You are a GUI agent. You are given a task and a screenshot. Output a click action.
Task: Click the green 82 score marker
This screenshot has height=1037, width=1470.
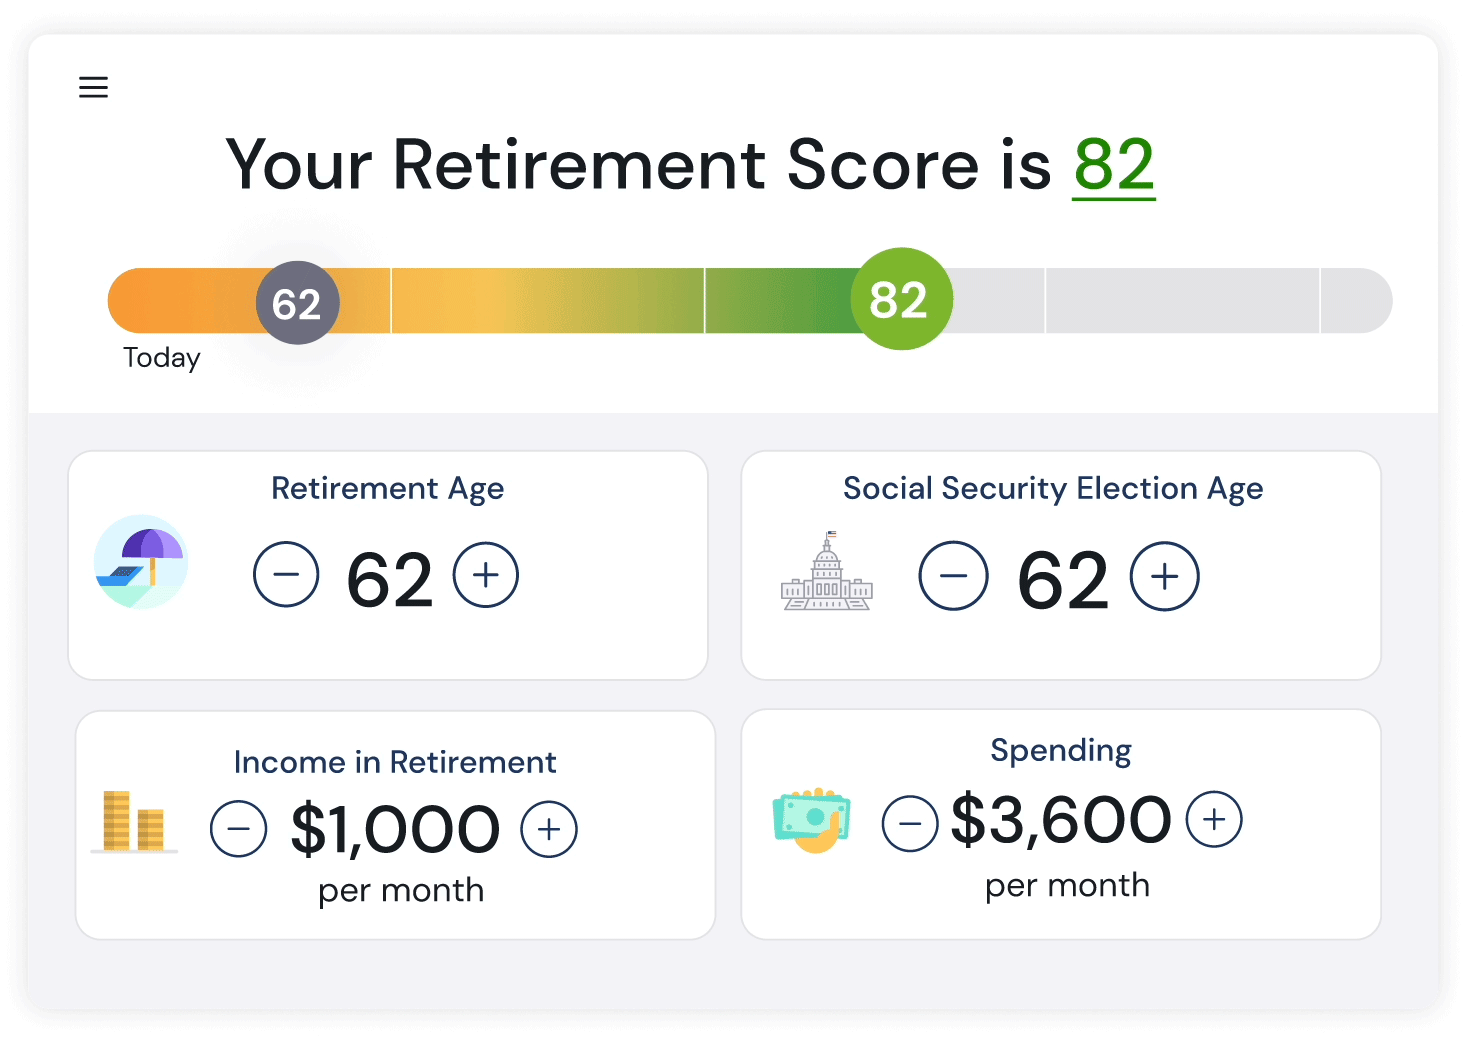(901, 299)
